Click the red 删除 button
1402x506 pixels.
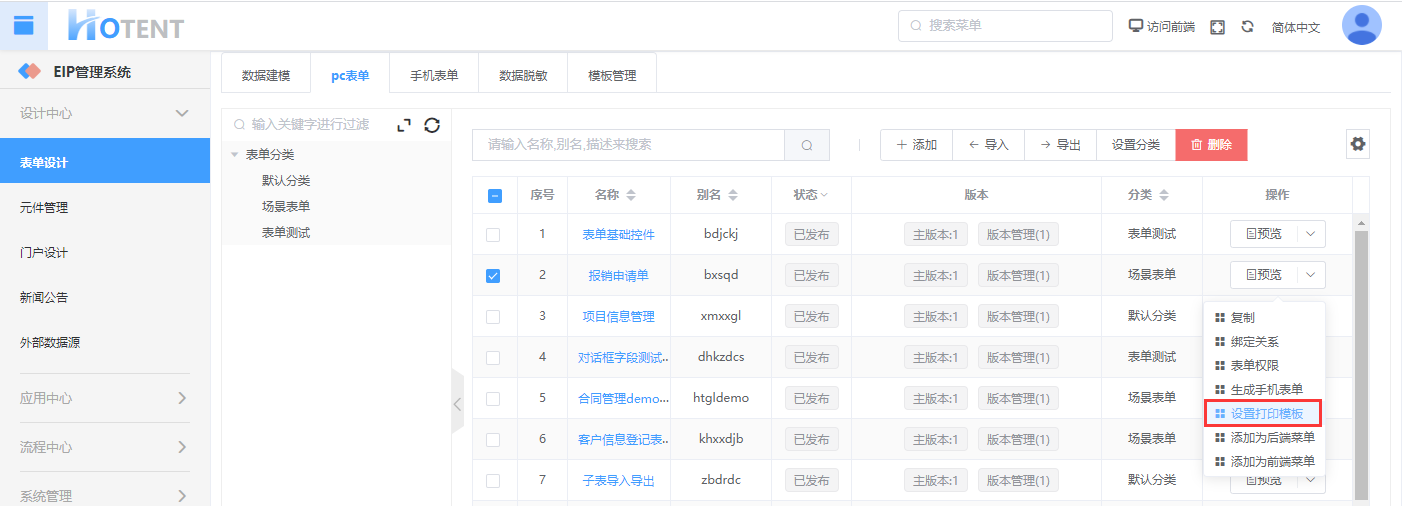pos(1211,145)
